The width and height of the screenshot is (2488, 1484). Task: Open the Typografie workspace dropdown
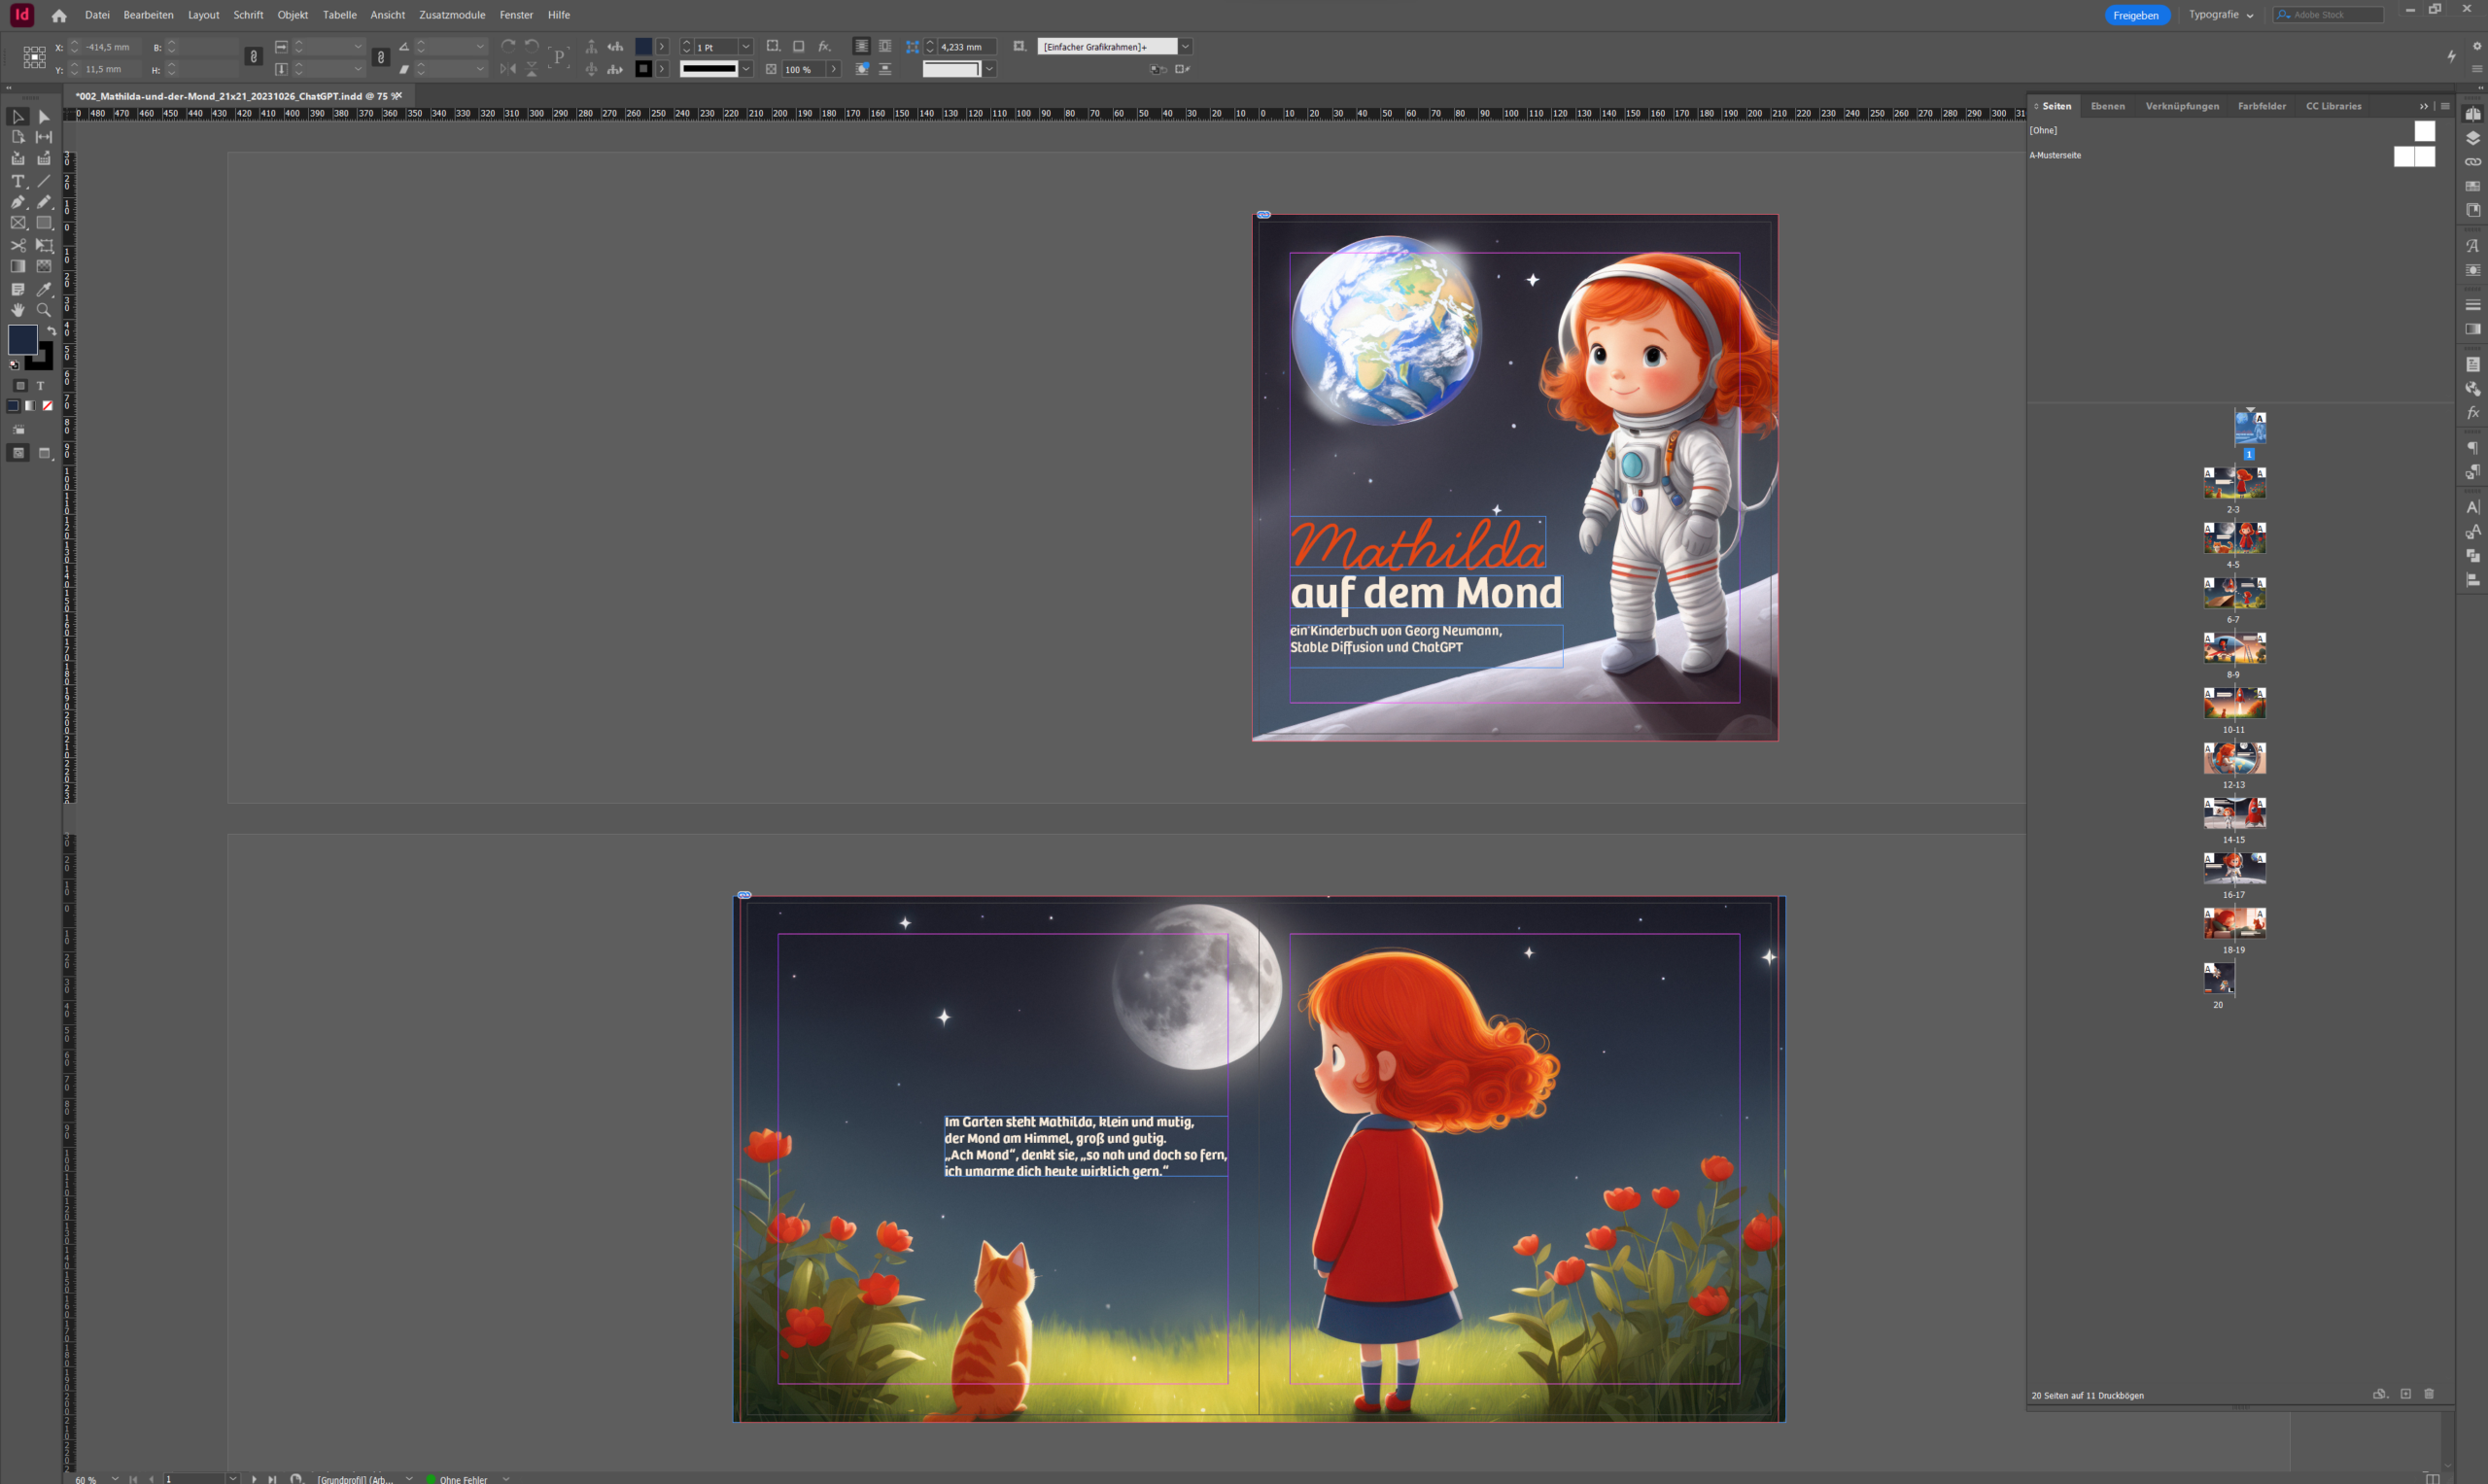point(2222,15)
